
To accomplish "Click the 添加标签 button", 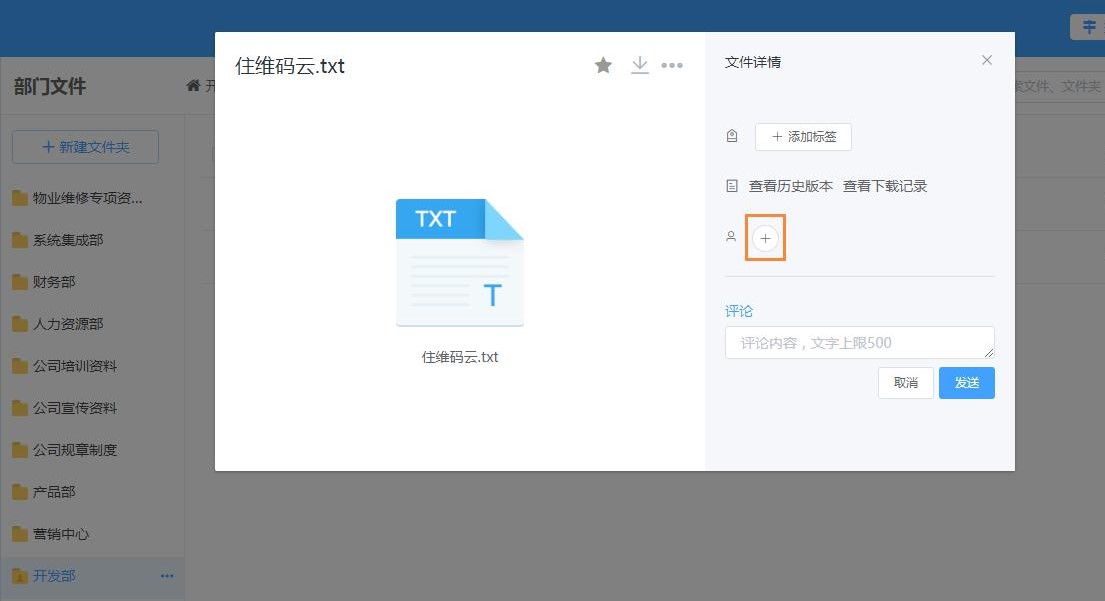I will click(803, 137).
